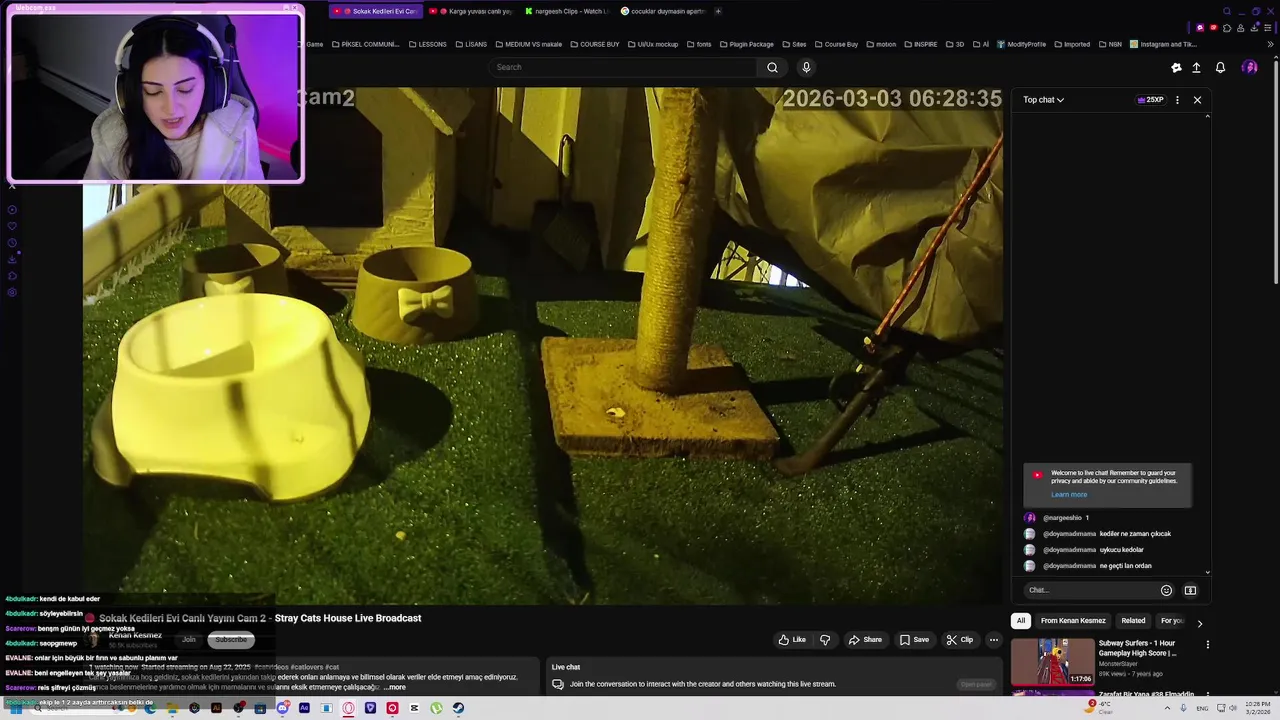Open the weather widget showing -6°C

pos(1100,707)
